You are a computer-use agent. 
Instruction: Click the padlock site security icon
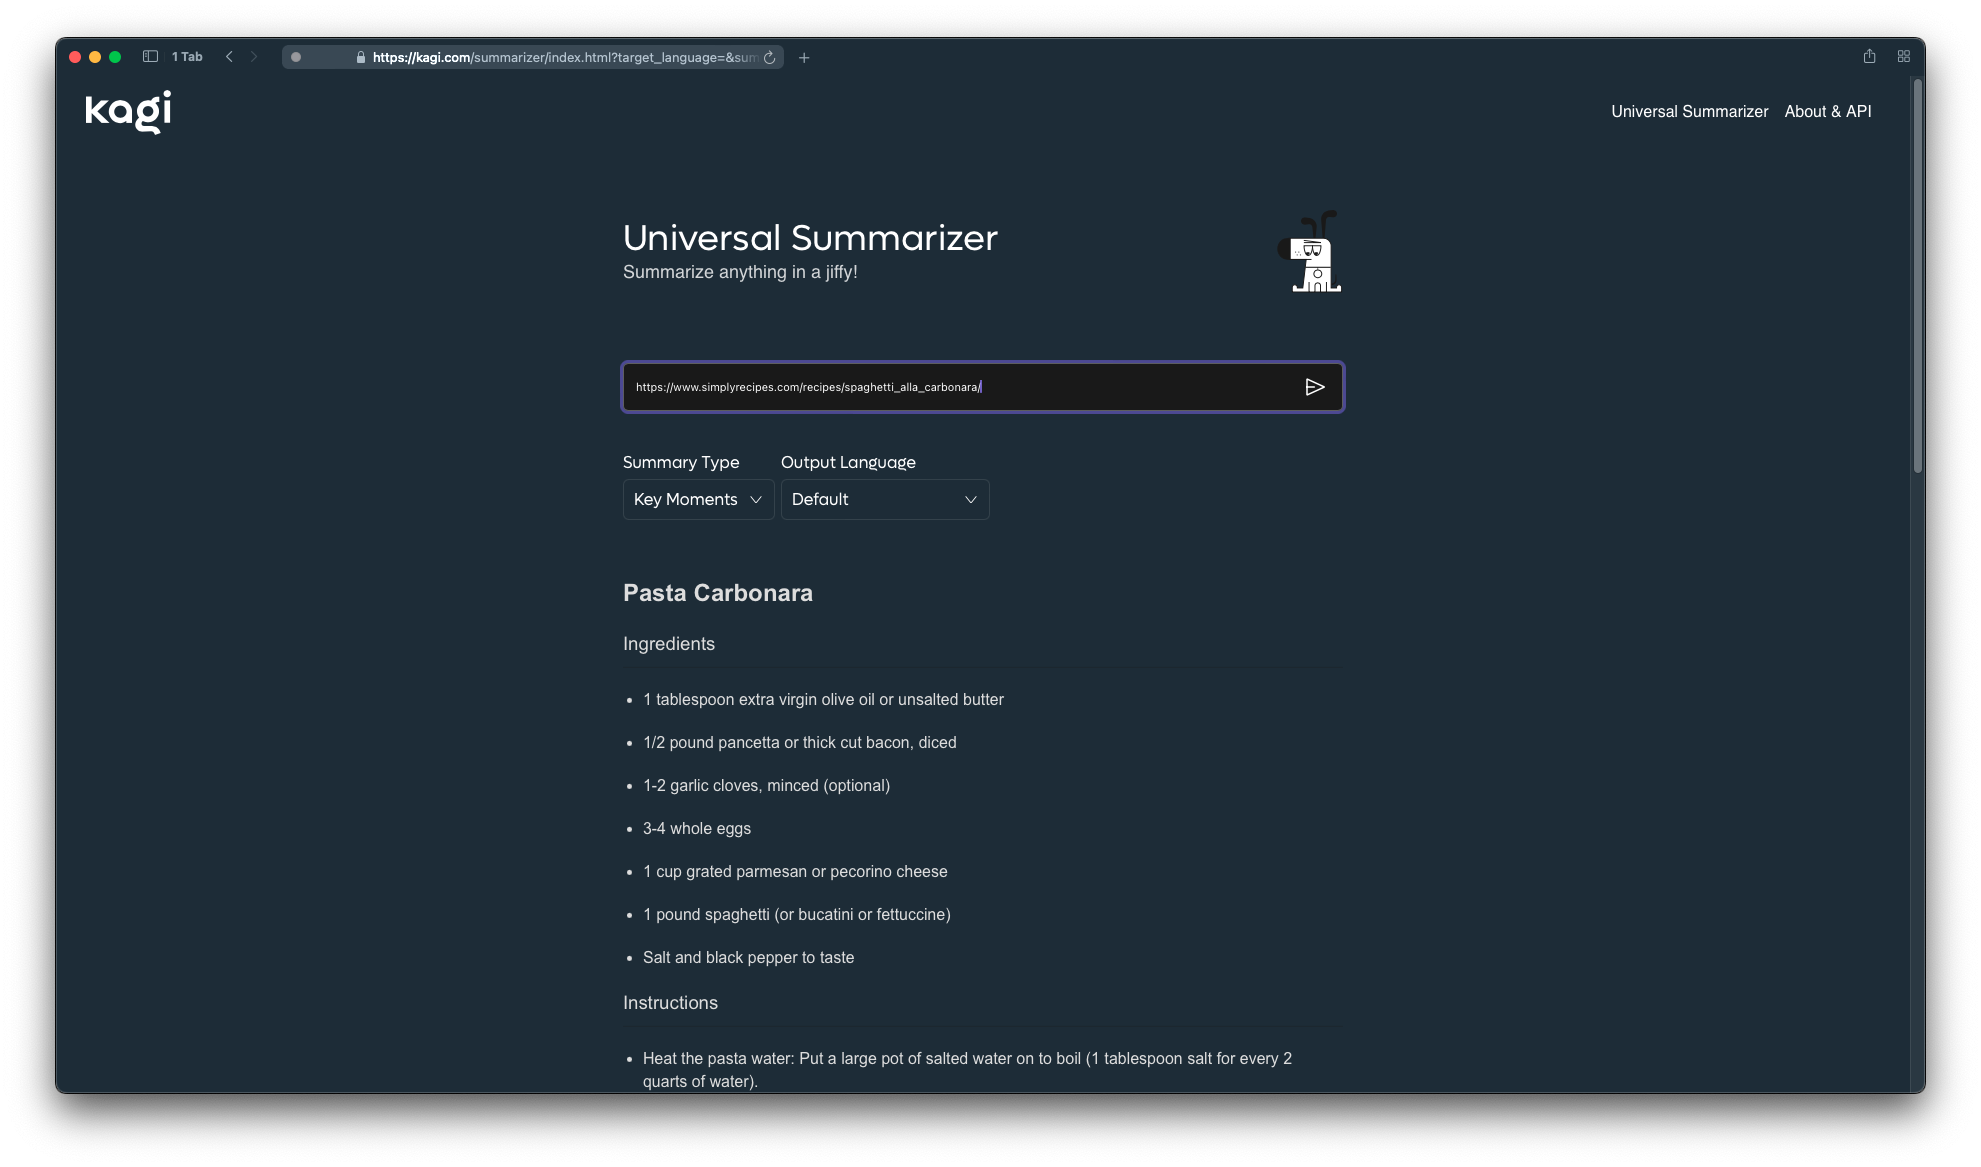(x=361, y=58)
